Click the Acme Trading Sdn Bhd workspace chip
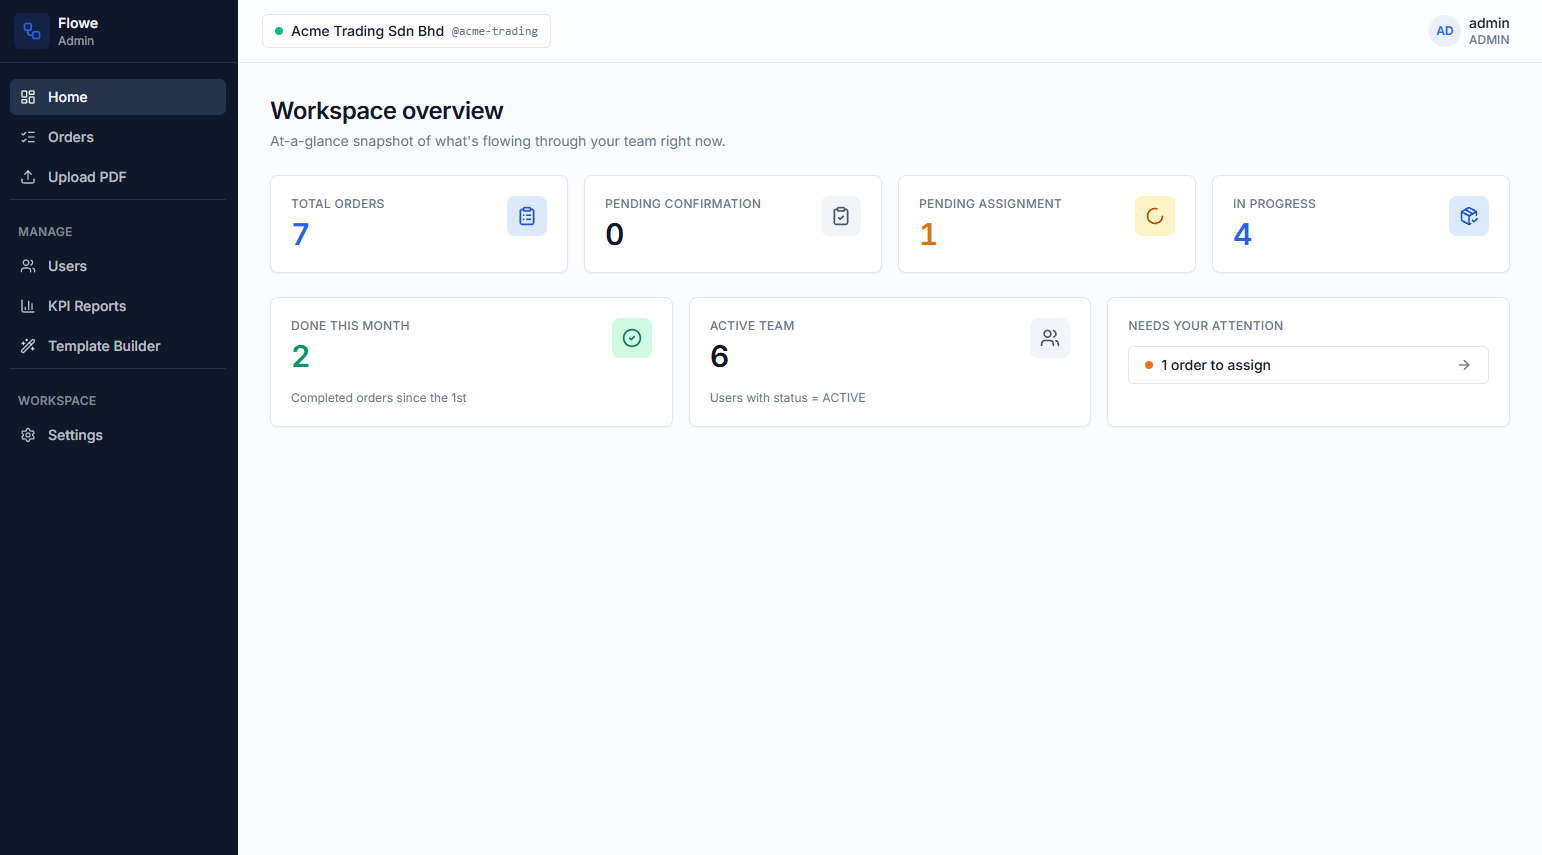Image resolution: width=1542 pixels, height=855 pixels. tap(406, 31)
